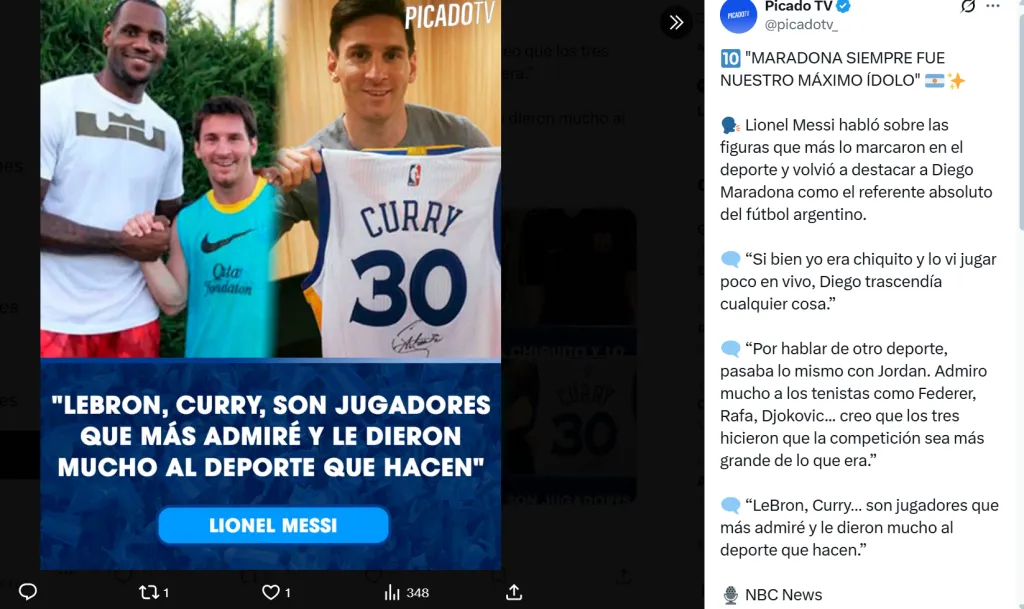This screenshot has width=1024, height=609.
Task: Collapse sidebar with the double chevron button
Action: [x=676, y=22]
